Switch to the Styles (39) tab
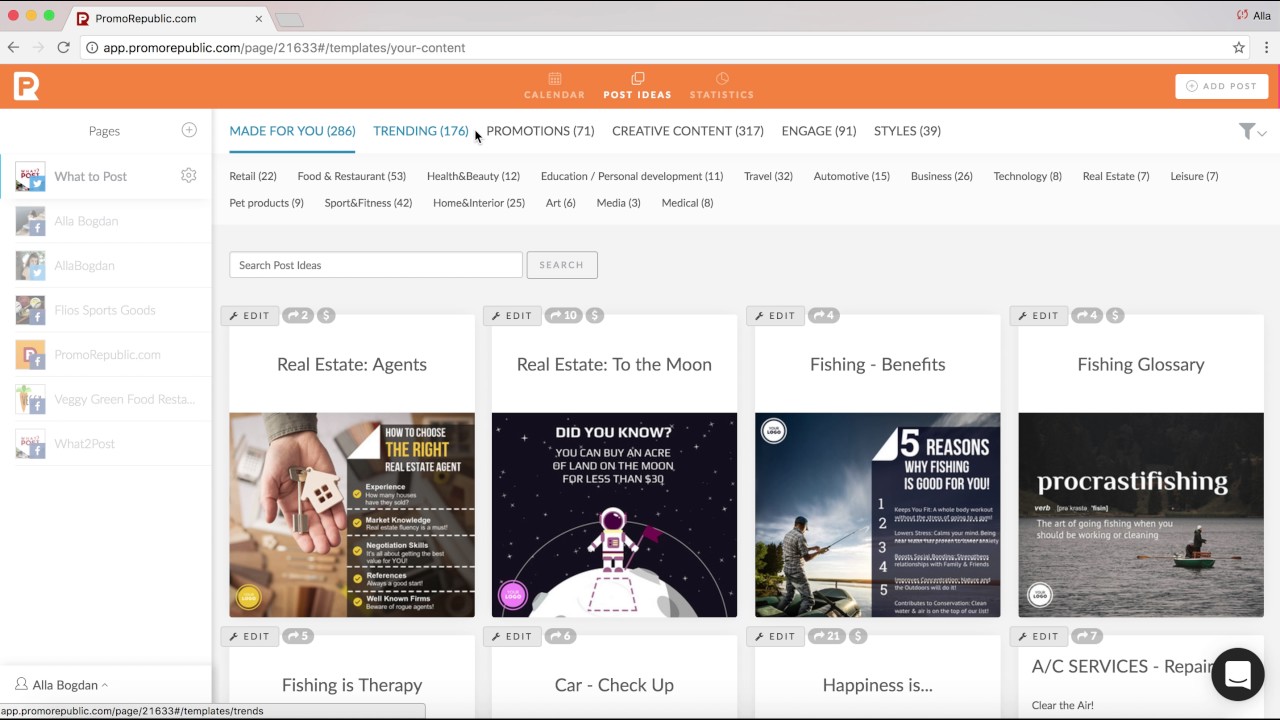The height and width of the screenshot is (720, 1280). 907,131
